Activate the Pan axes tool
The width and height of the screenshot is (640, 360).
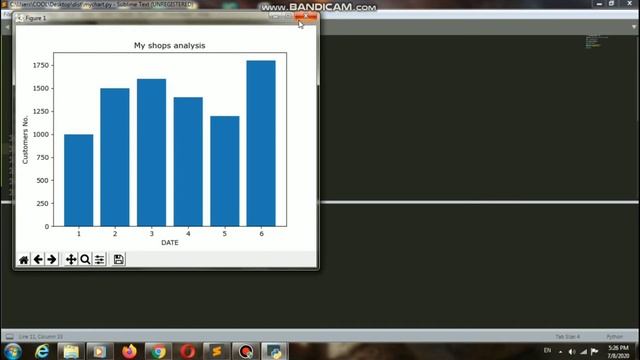pyautogui.click(x=71, y=260)
